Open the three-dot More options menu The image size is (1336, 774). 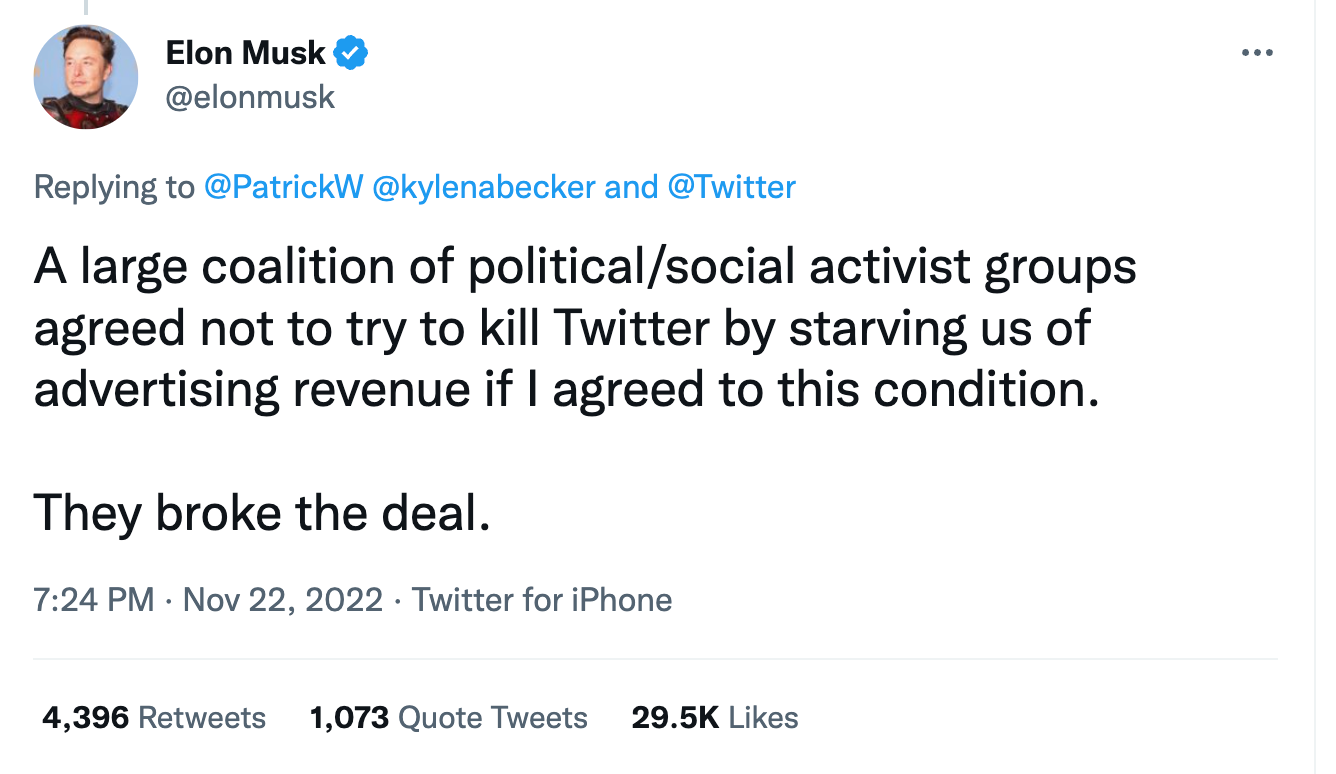click(x=1257, y=52)
